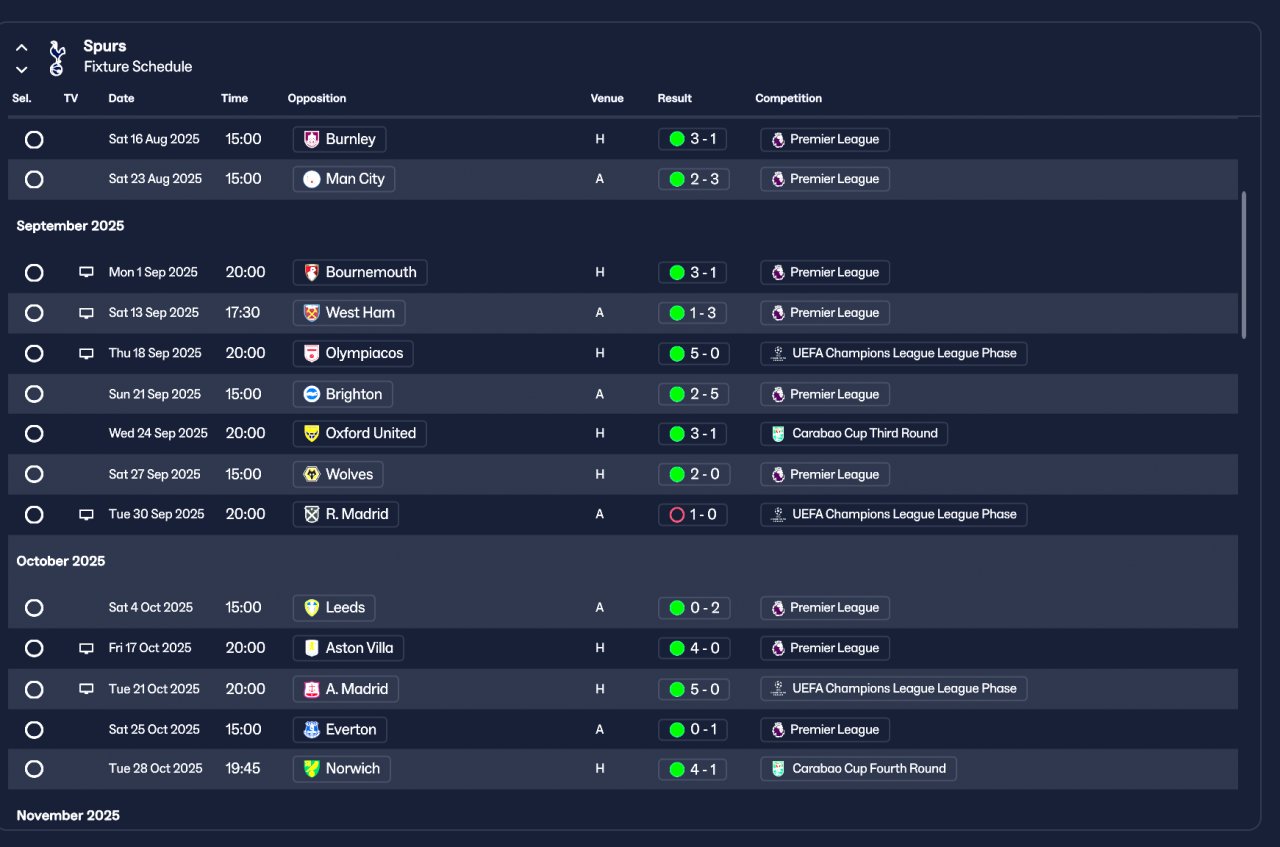1280x847 pixels.
Task: Click the Carabao Cup icon for Oxford United match
Action: coord(778,434)
